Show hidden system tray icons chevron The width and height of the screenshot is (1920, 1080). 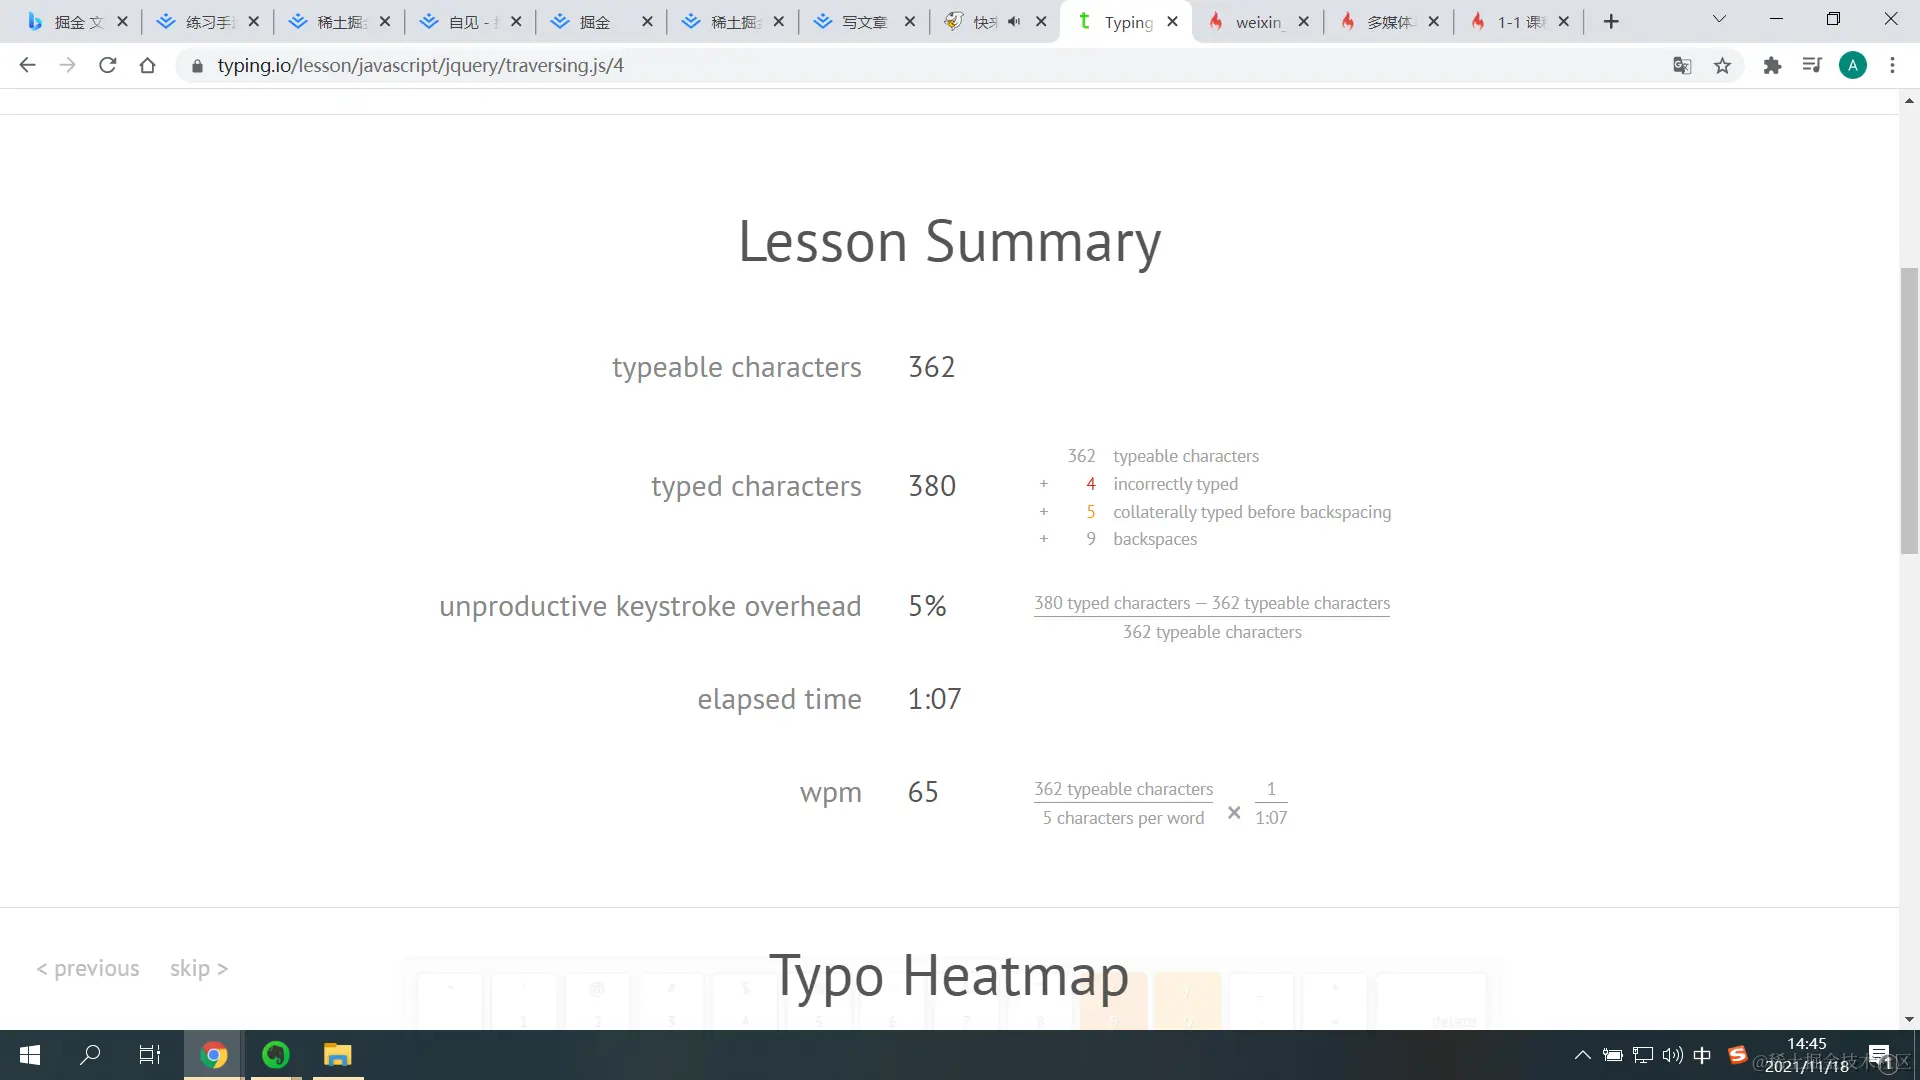(x=1582, y=1055)
